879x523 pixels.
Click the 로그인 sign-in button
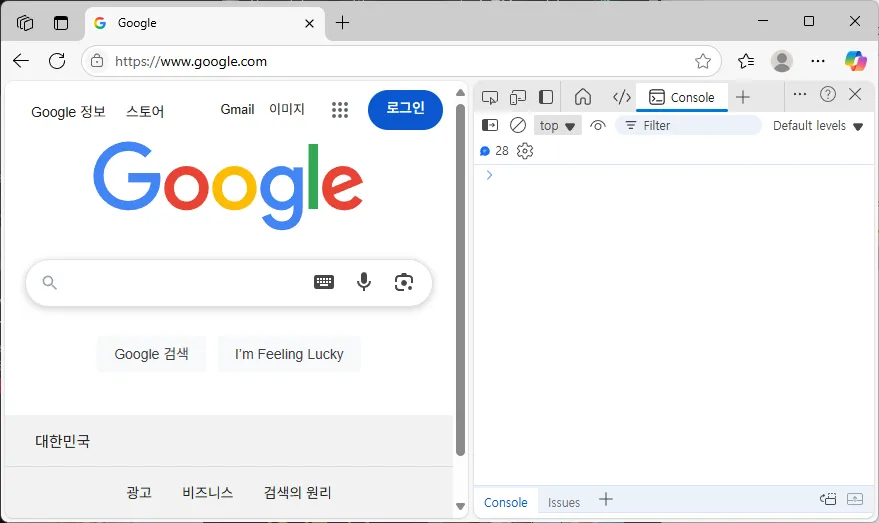(405, 109)
